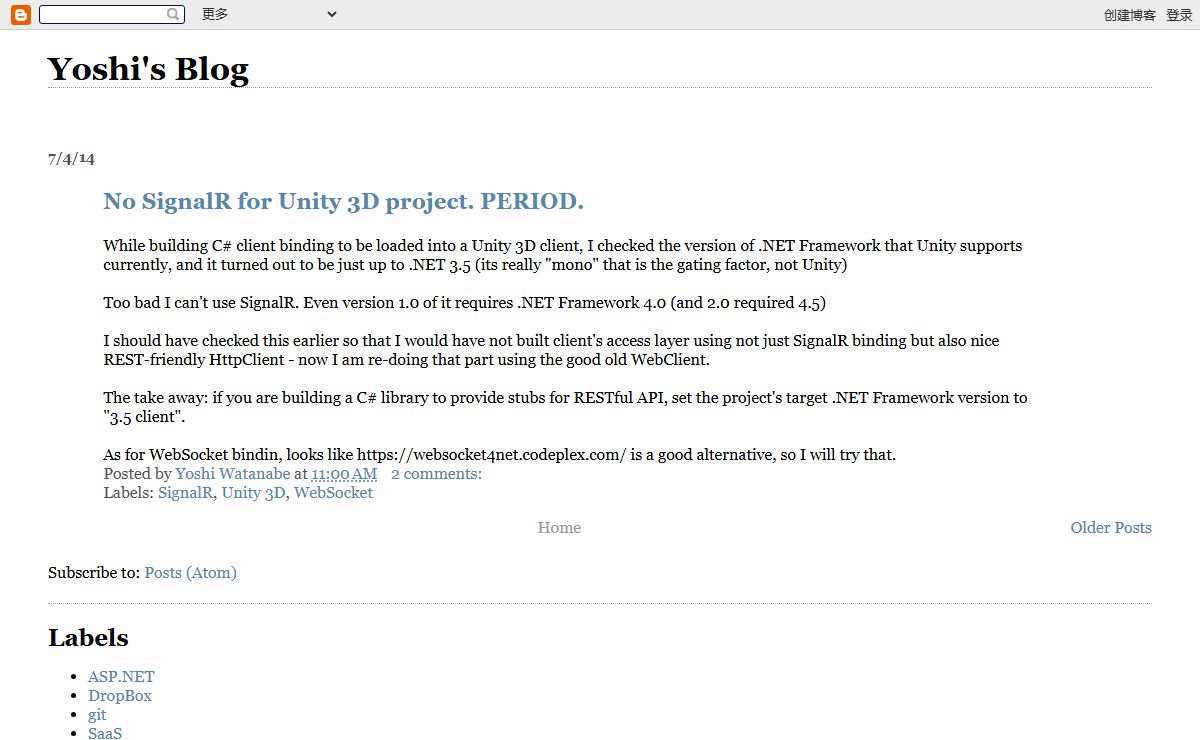Screen dimensions: 1200x740
Task: Visit author Yoshi Watanabe's profile link
Action: click(x=233, y=474)
